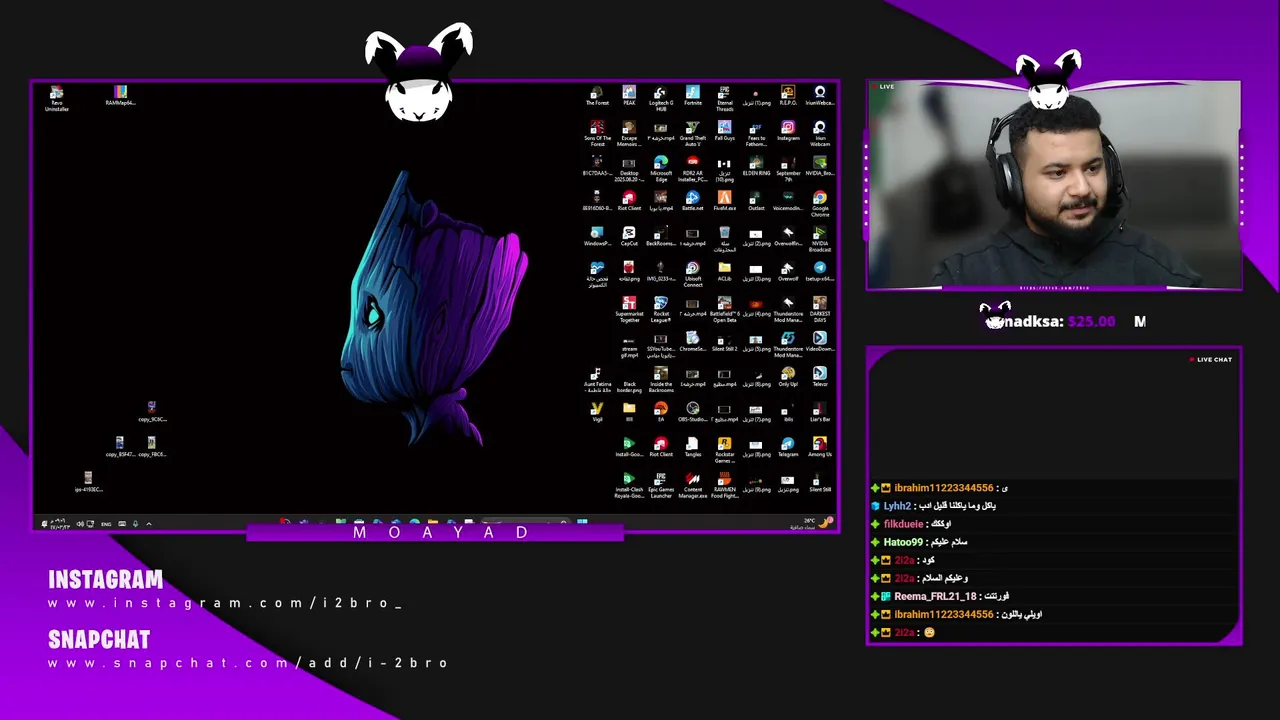The image size is (1280, 720).
Task: Open the Eternal Threads shortcut
Action: [x=725, y=98]
